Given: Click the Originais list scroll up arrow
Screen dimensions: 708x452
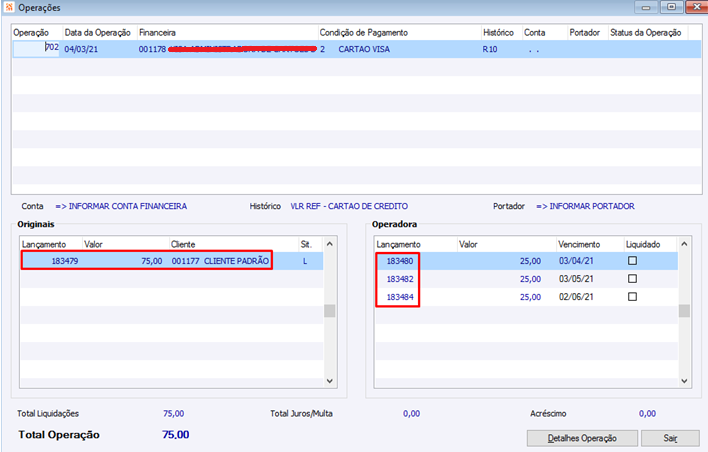Looking at the screenshot, I should tap(330, 244).
